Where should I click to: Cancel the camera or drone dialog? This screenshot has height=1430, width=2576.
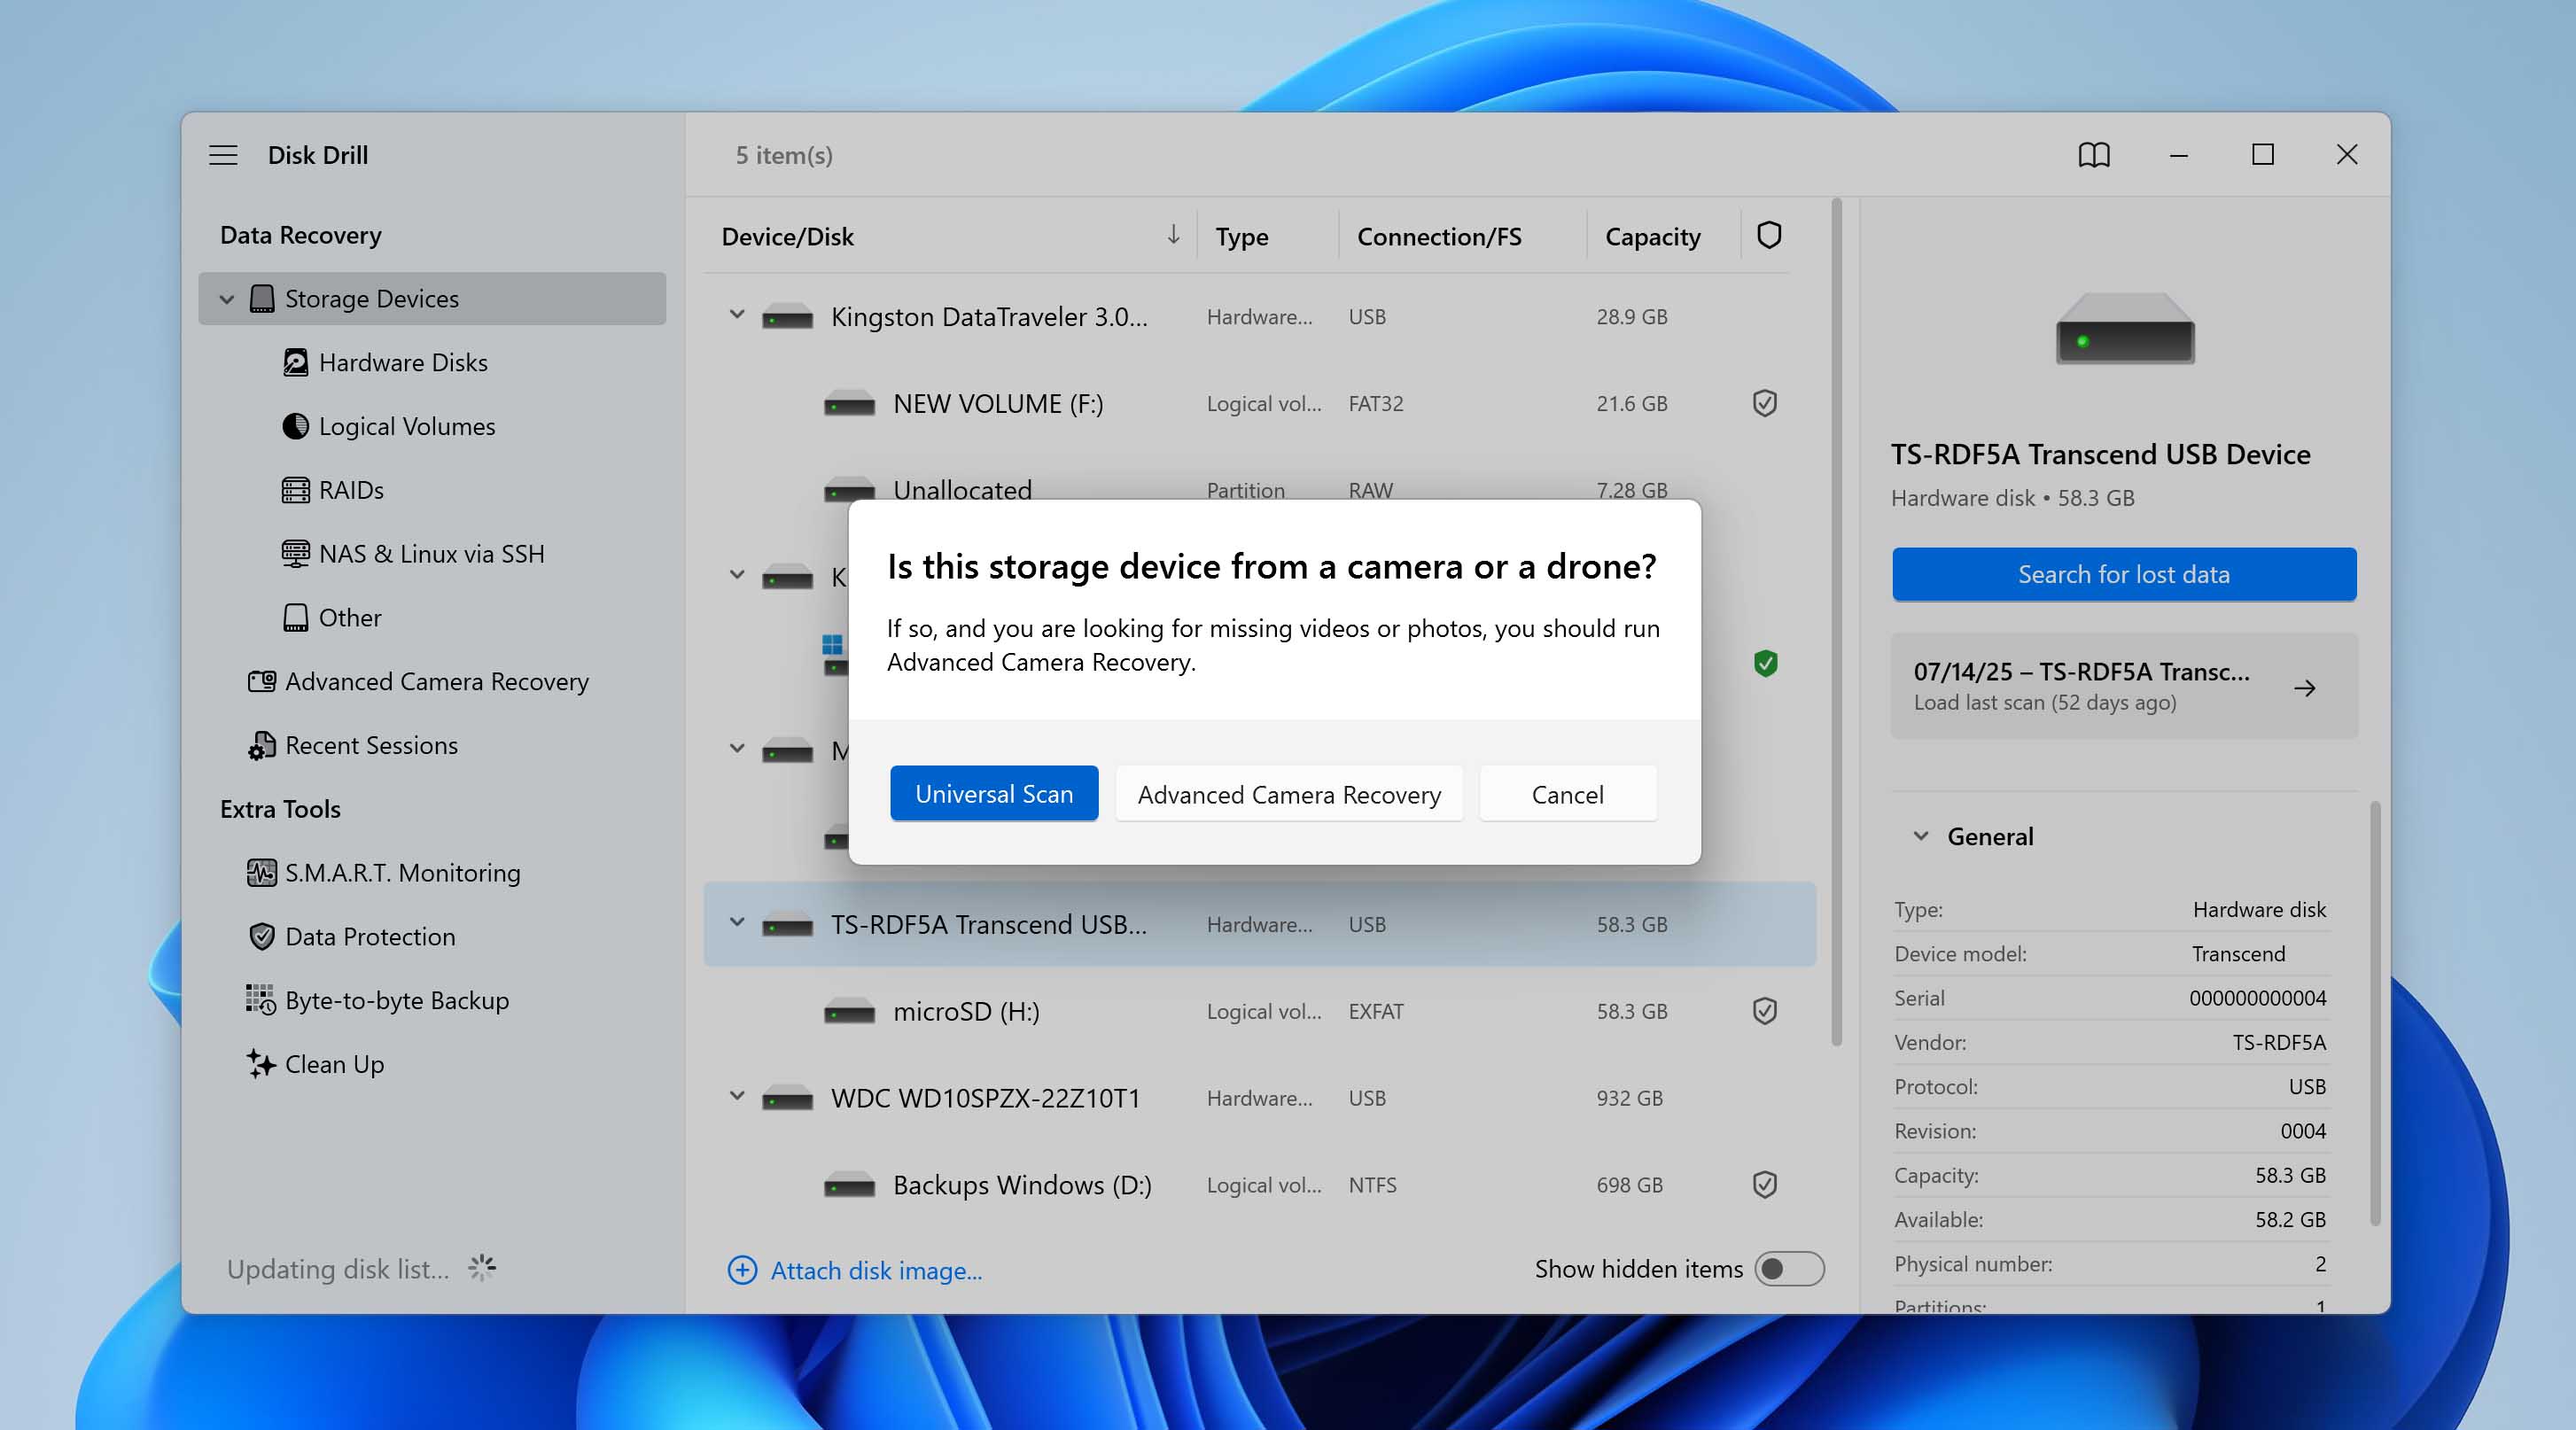click(1567, 793)
